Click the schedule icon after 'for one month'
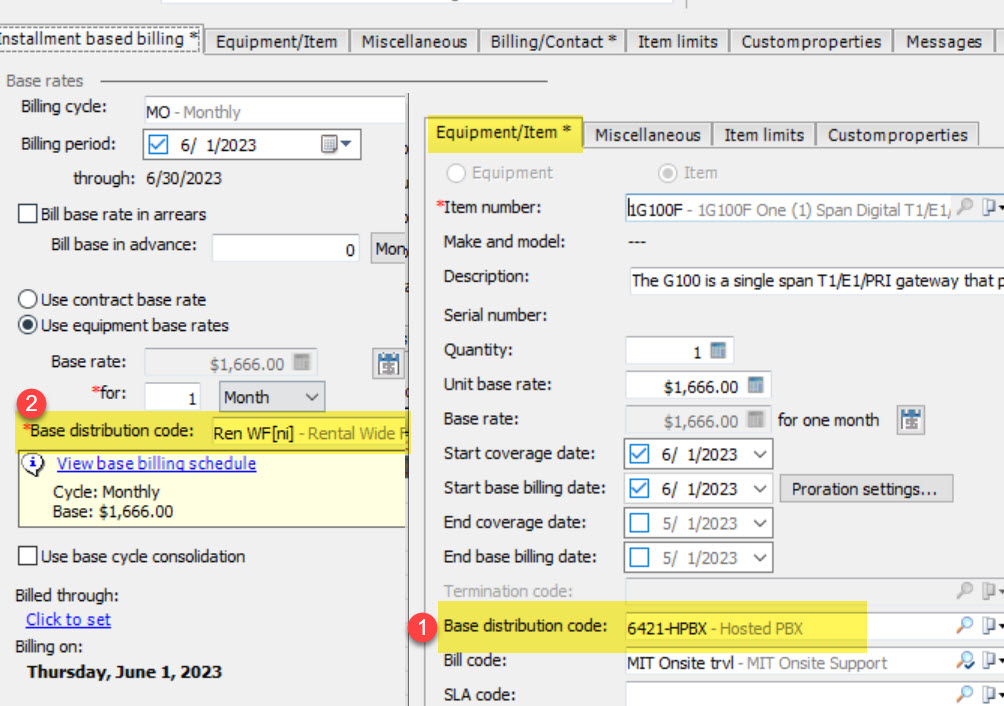This screenshot has height=706, width=1004. click(x=909, y=420)
